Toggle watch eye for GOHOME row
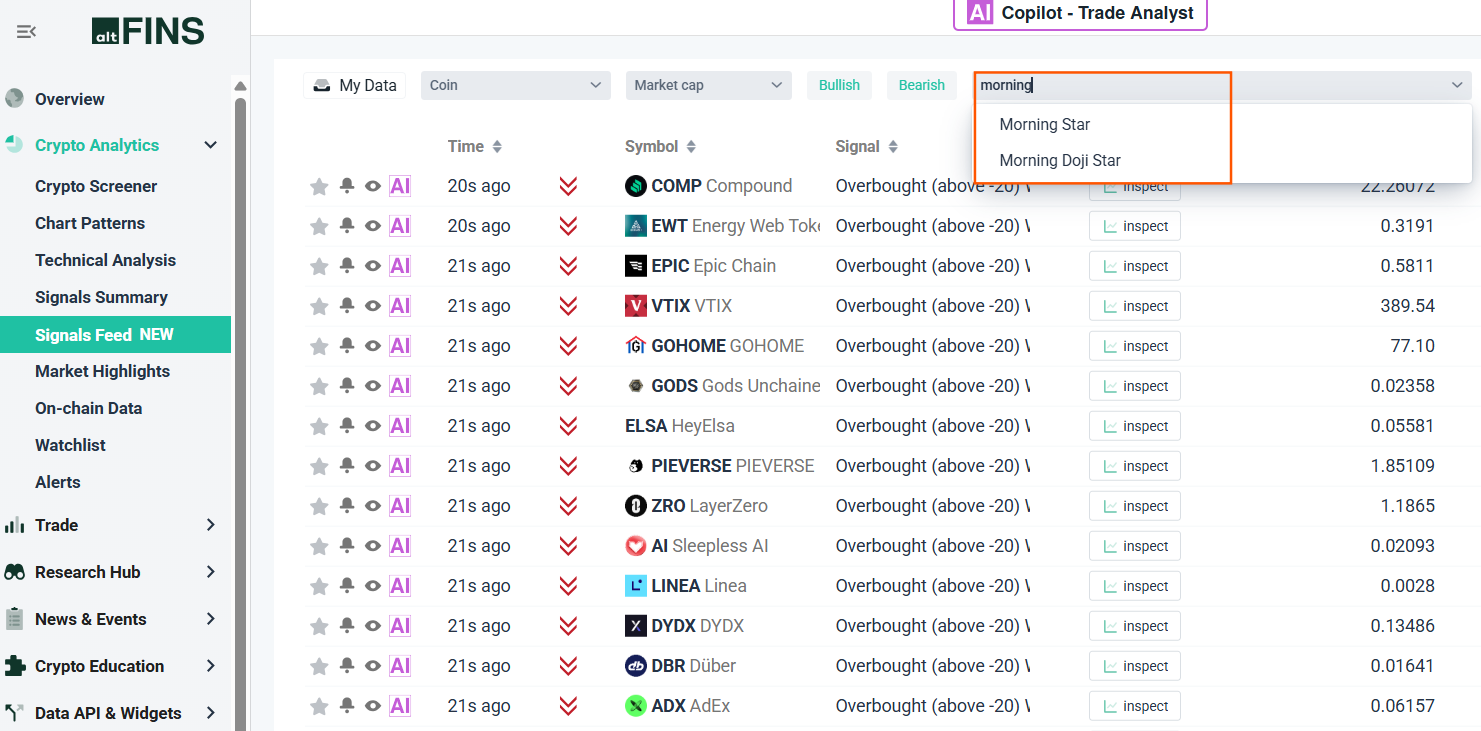 (373, 346)
